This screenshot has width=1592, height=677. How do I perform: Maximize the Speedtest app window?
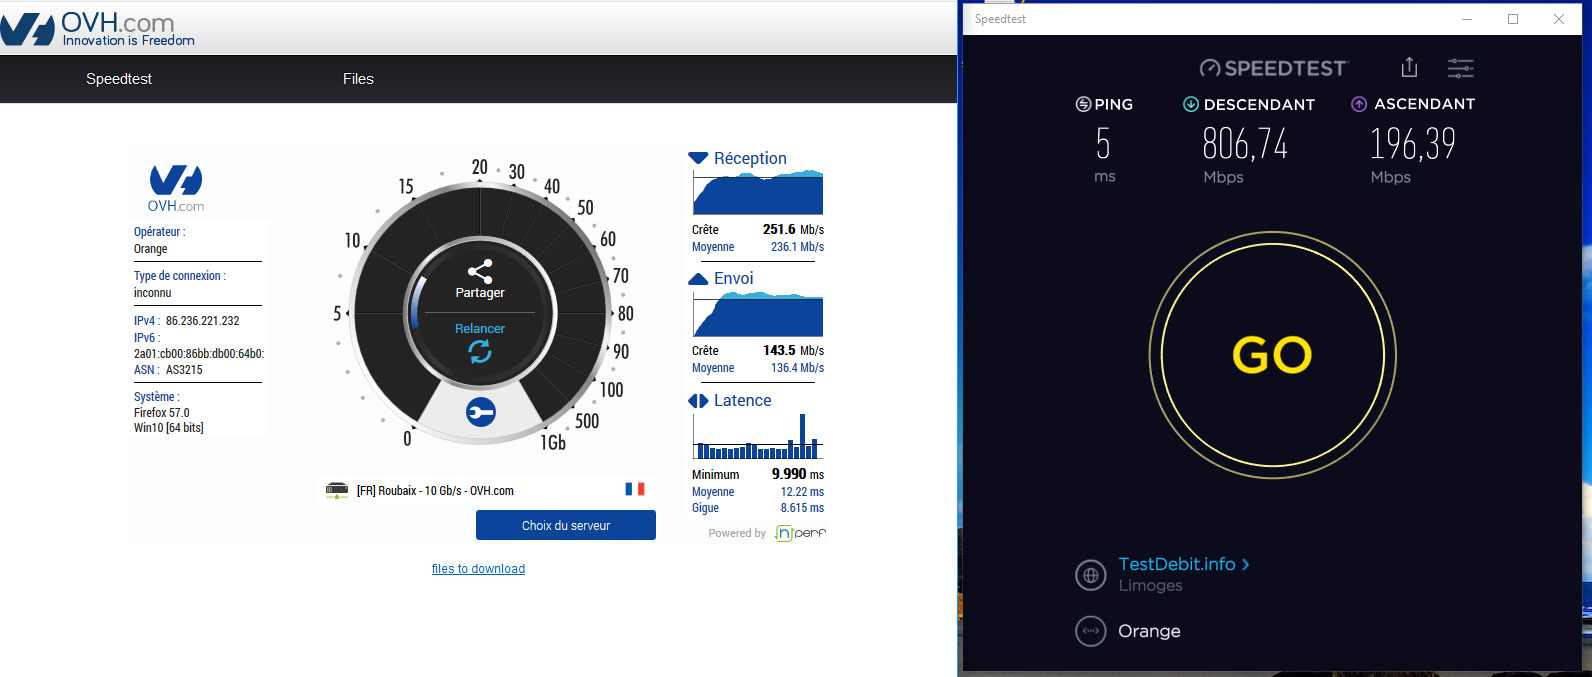coord(1513,19)
